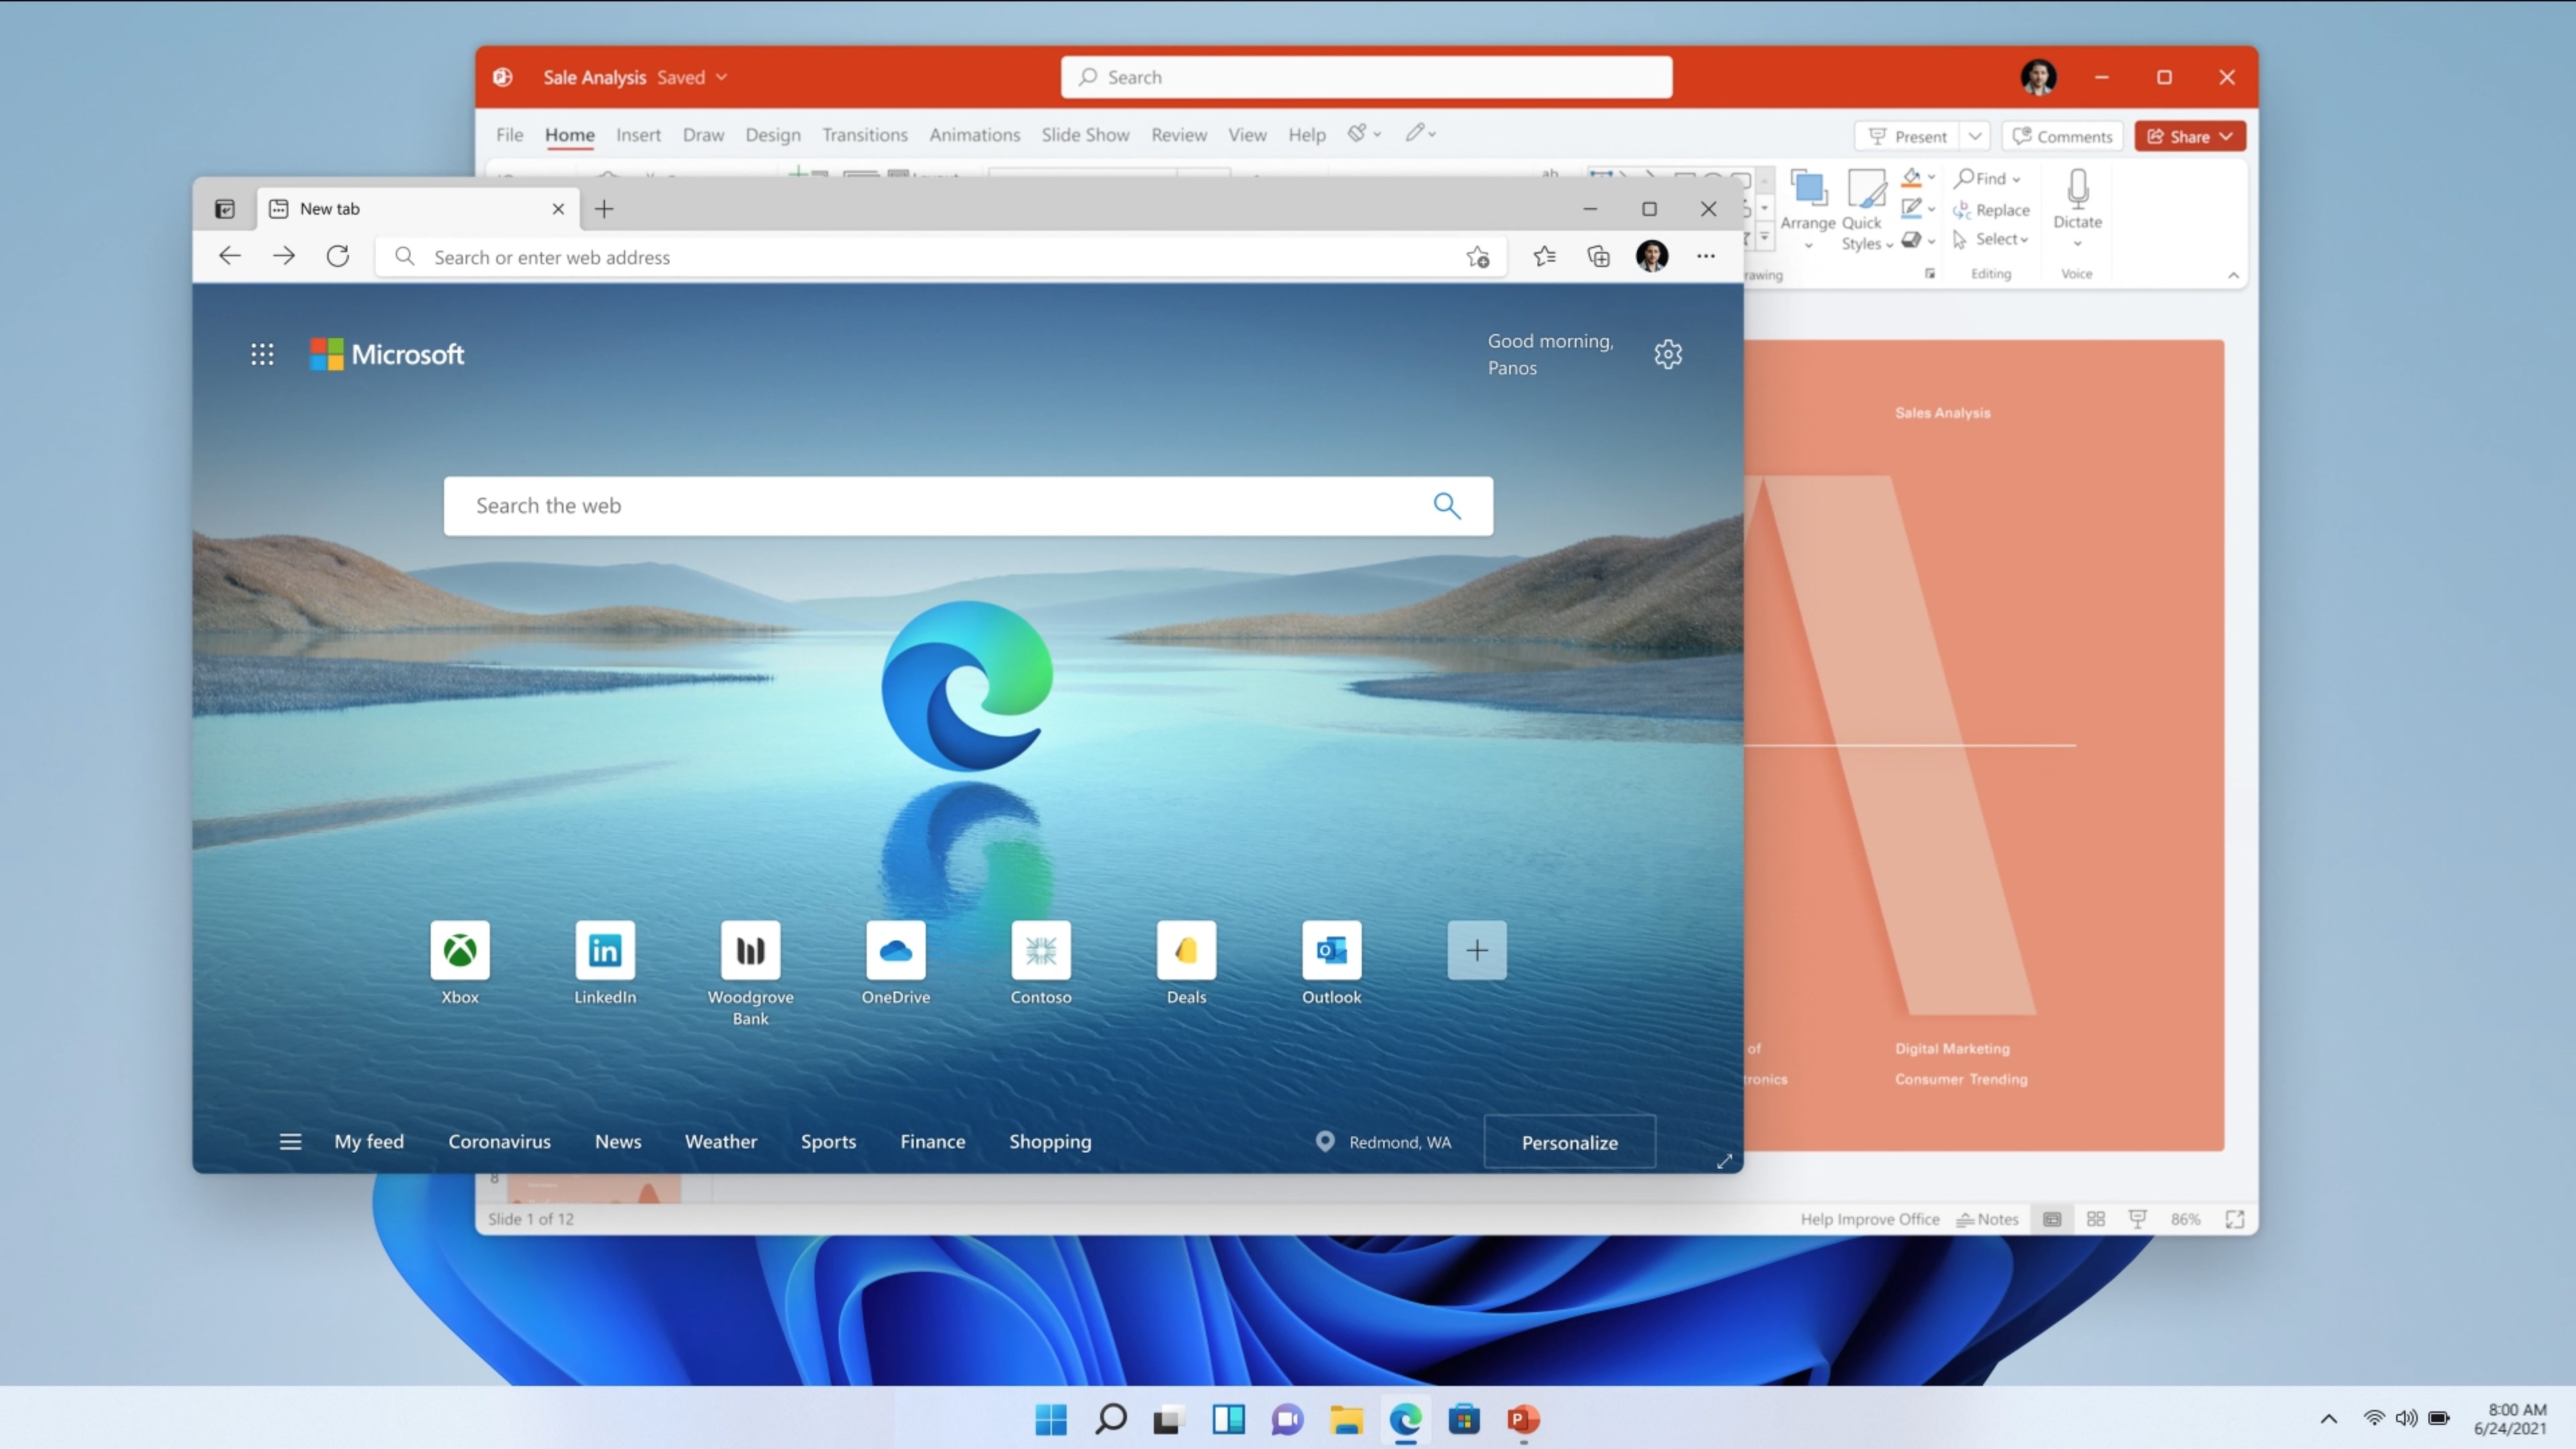Open page settings gear in Edge
The height and width of the screenshot is (1449, 2576).
pos(1668,354)
